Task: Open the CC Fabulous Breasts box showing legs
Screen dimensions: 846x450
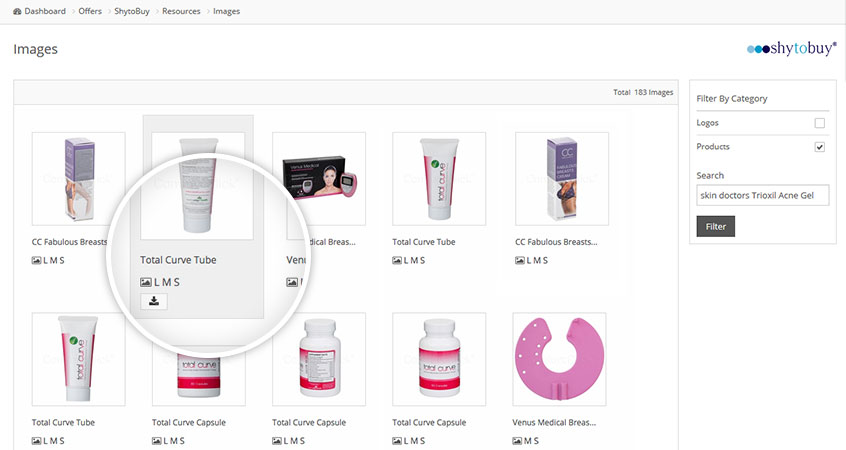Action: [x=79, y=179]
